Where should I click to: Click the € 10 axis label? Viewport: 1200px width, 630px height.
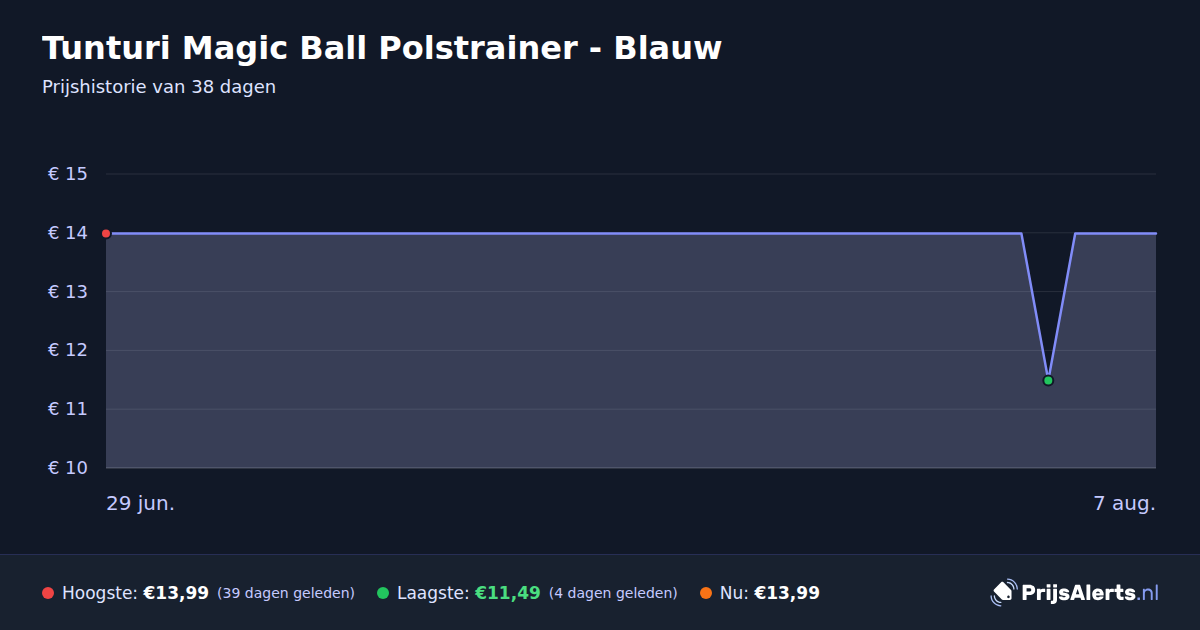[x=68, y=468]
